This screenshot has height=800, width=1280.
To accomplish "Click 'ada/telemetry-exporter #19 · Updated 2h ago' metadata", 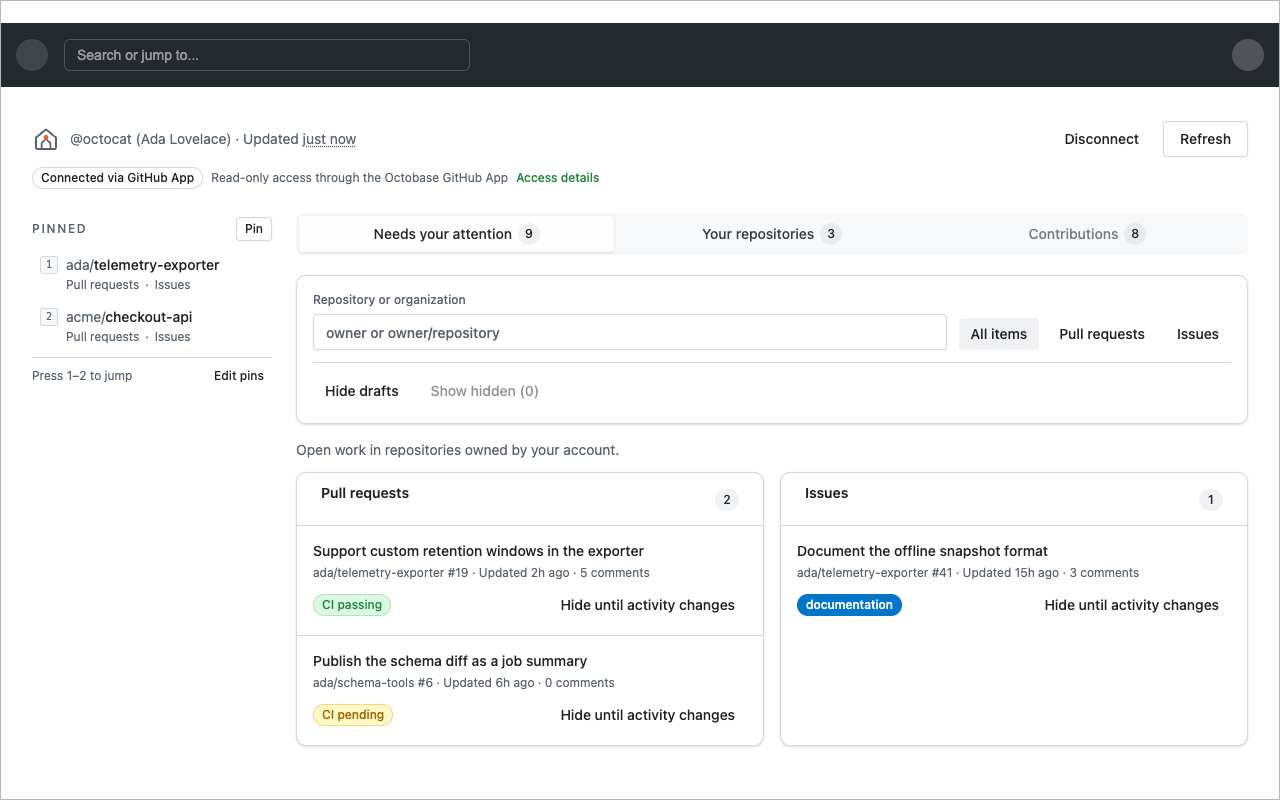I will 441,573.
